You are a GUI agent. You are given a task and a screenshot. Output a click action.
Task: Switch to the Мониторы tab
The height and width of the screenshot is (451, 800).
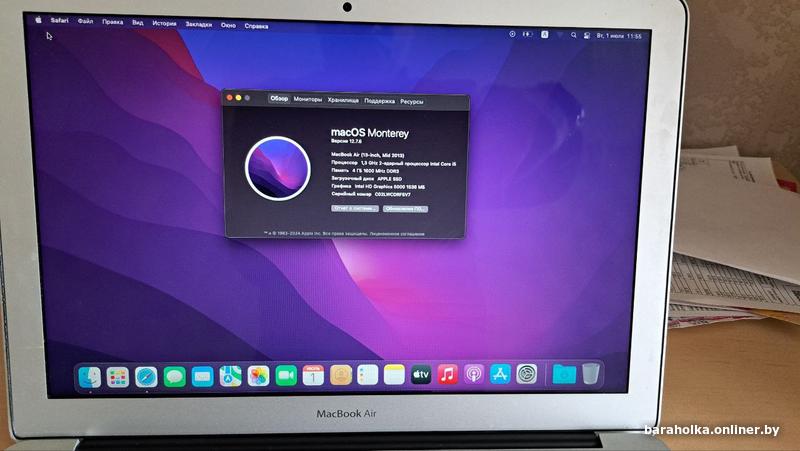(x=308, y=99)
